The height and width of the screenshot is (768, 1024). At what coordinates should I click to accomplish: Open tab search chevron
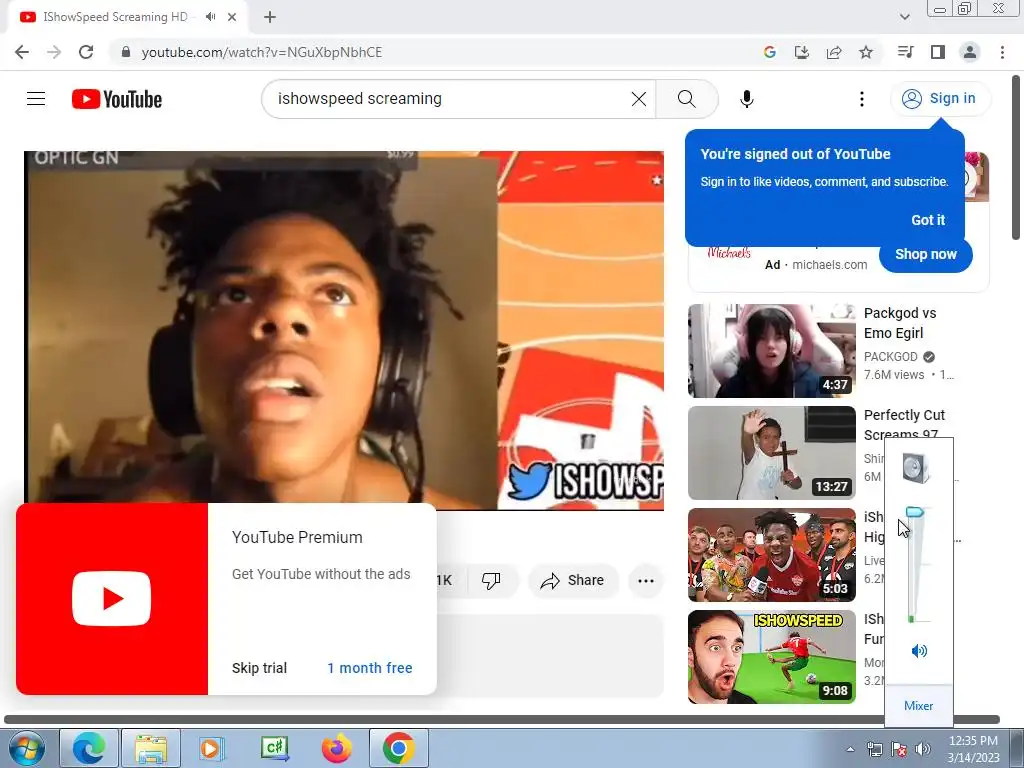coord(904,17)
